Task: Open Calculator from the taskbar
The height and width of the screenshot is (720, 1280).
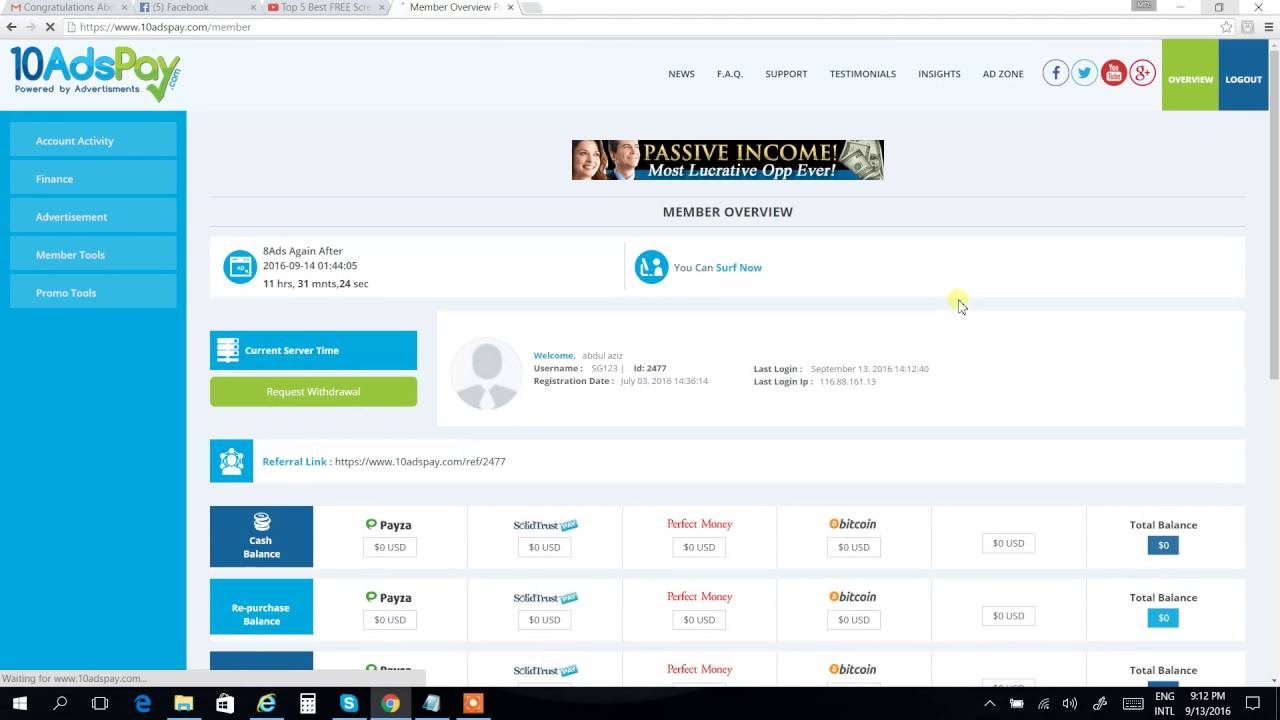Action: click(308, 703)
